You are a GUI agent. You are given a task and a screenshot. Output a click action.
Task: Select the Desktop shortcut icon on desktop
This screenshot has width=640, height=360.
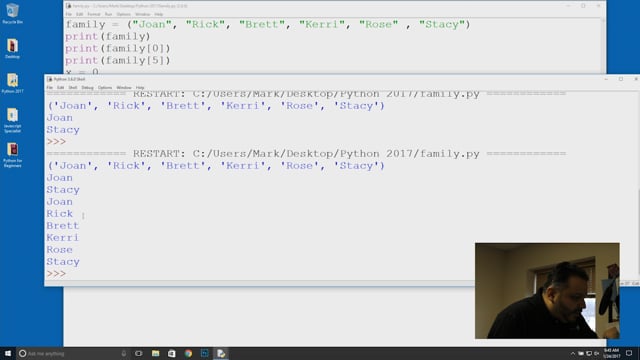coord(12,49)
